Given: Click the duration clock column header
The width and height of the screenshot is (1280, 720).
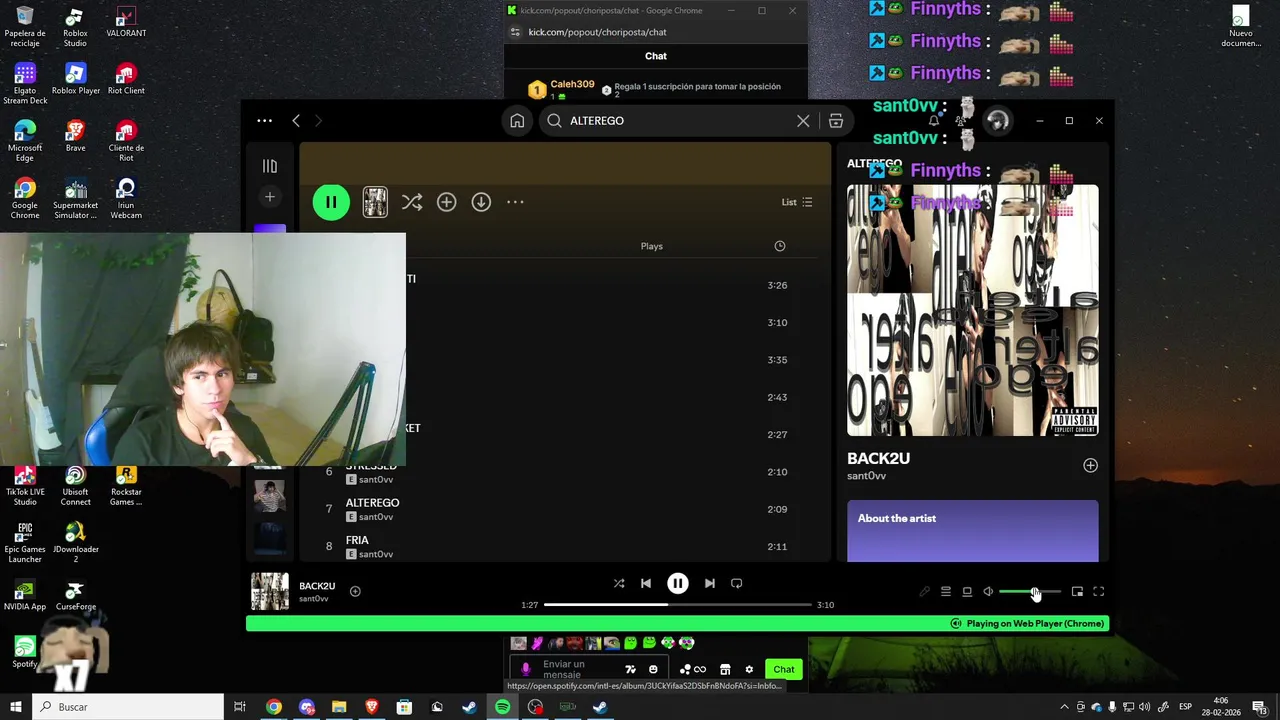Looking at the screenshot, I should click(780, 246).
